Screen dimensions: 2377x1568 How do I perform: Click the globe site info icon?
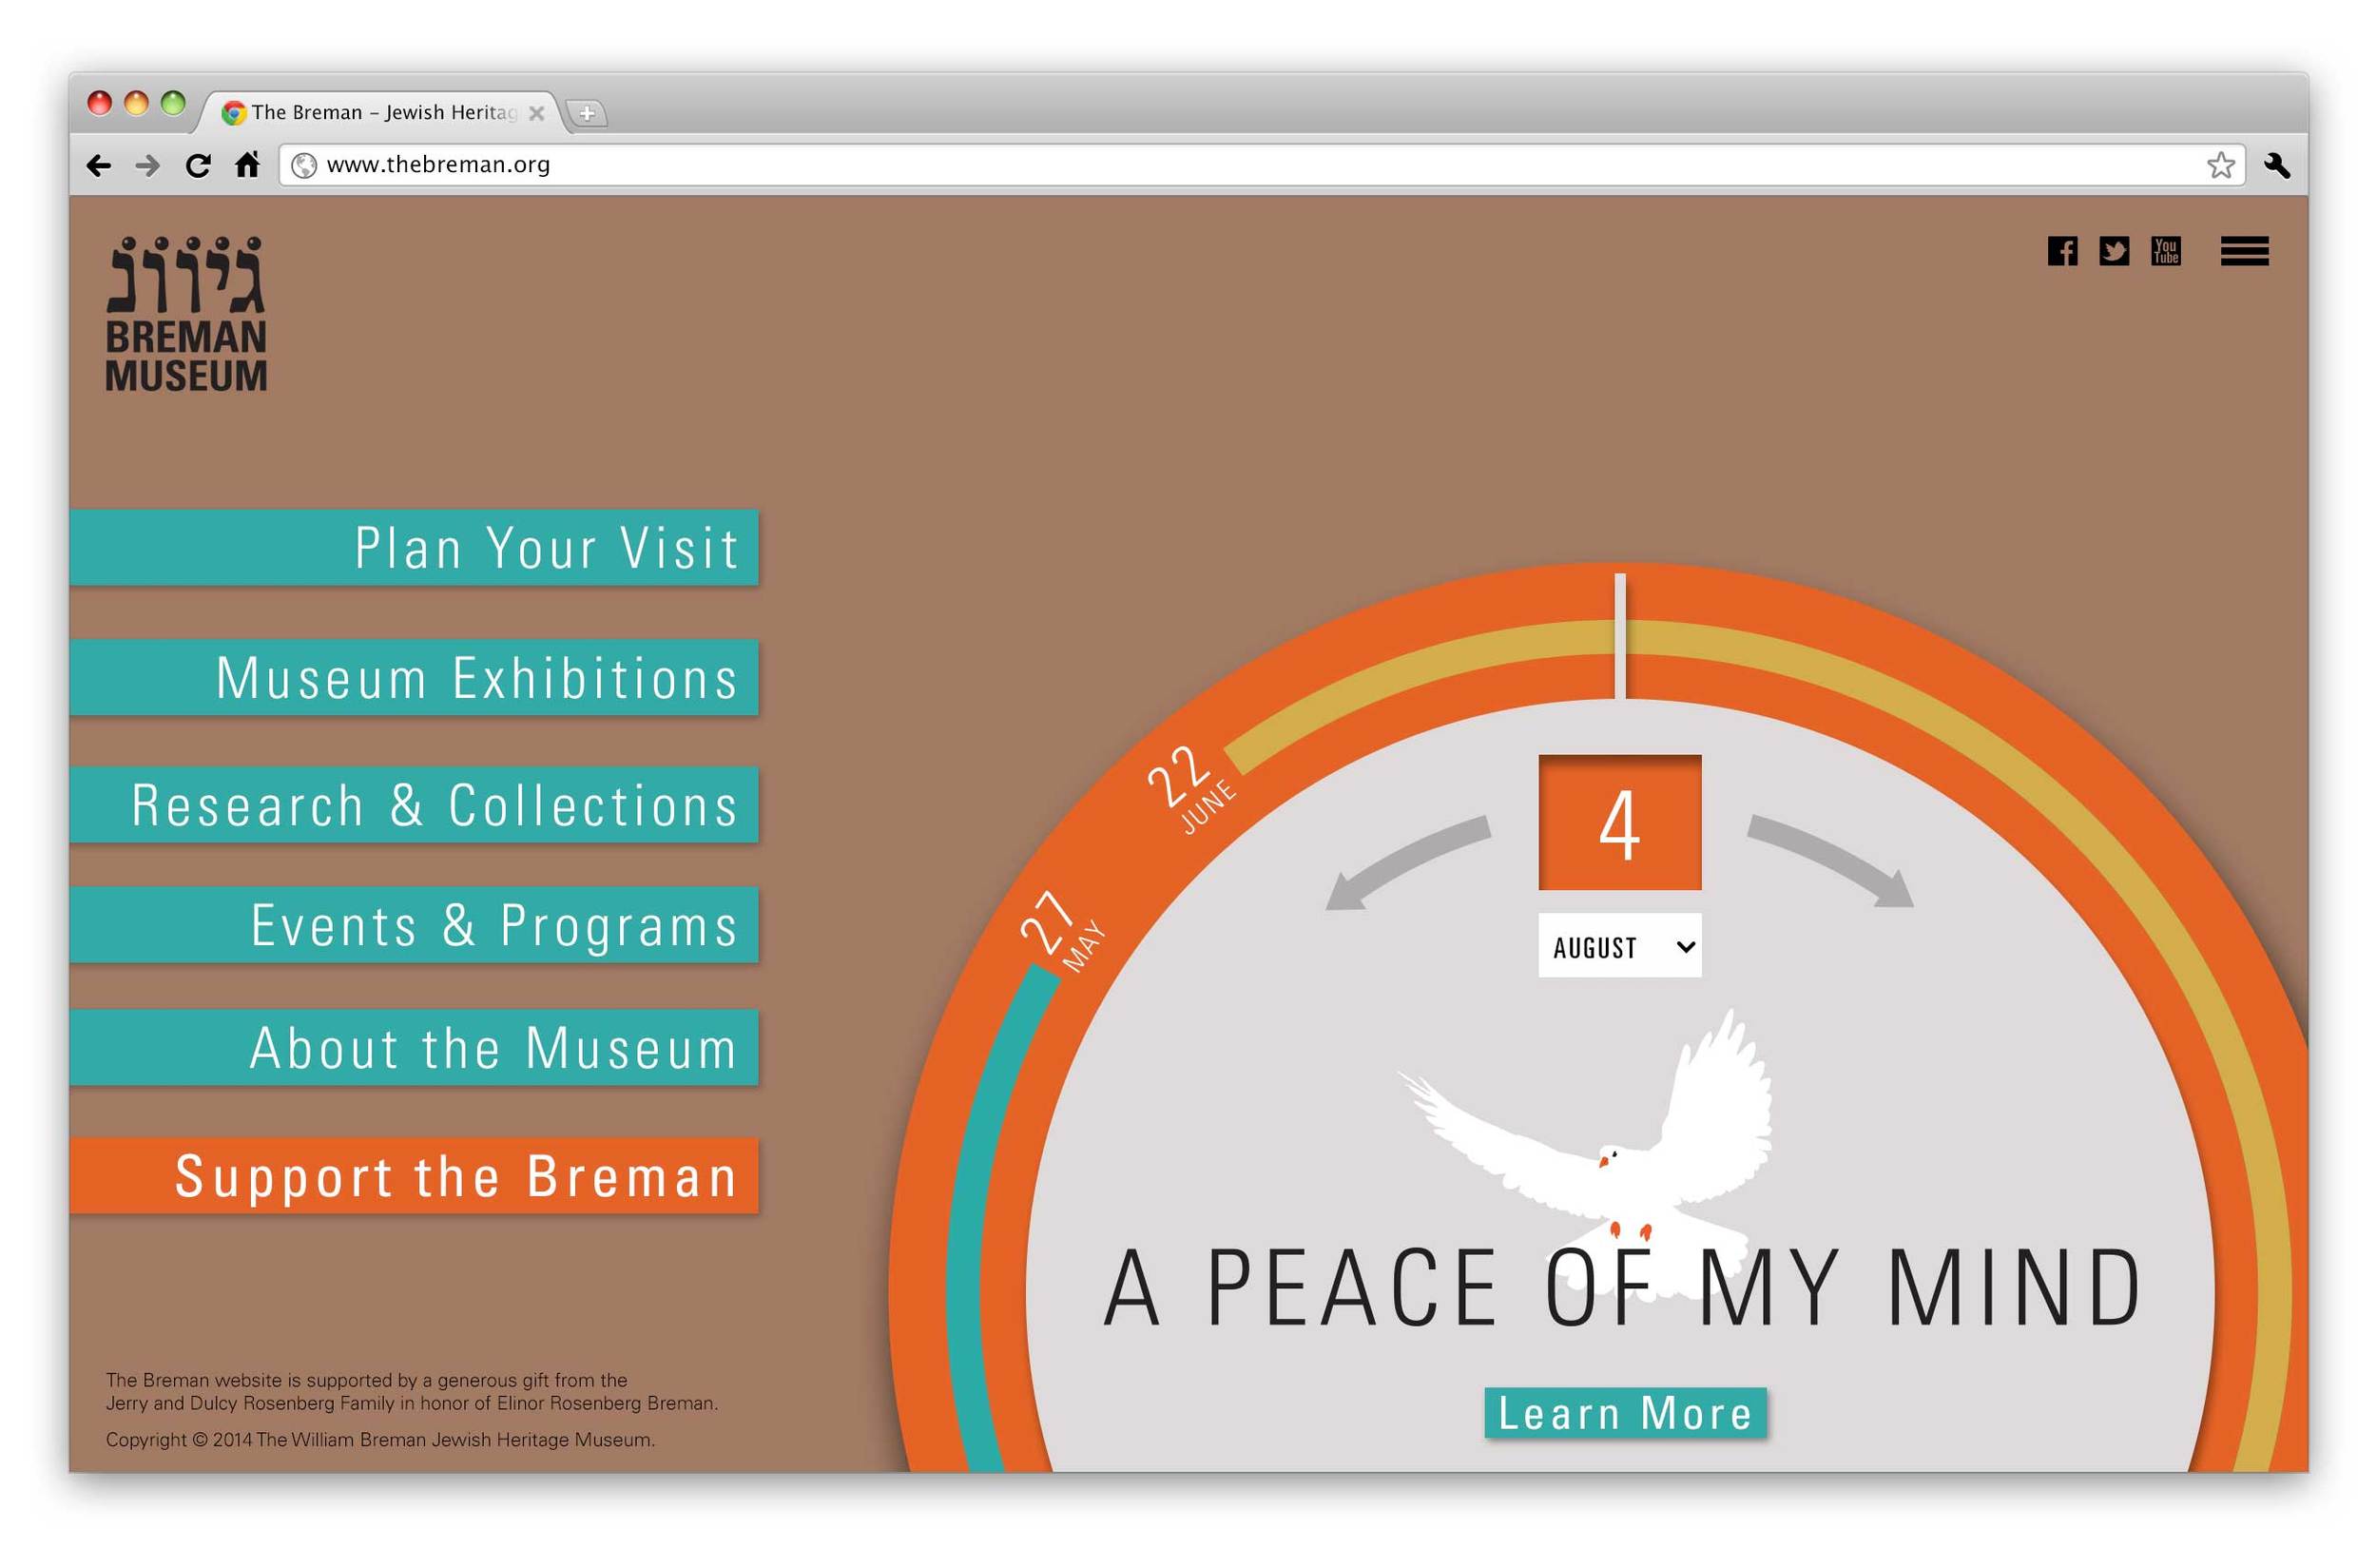[x=304, y=165]
